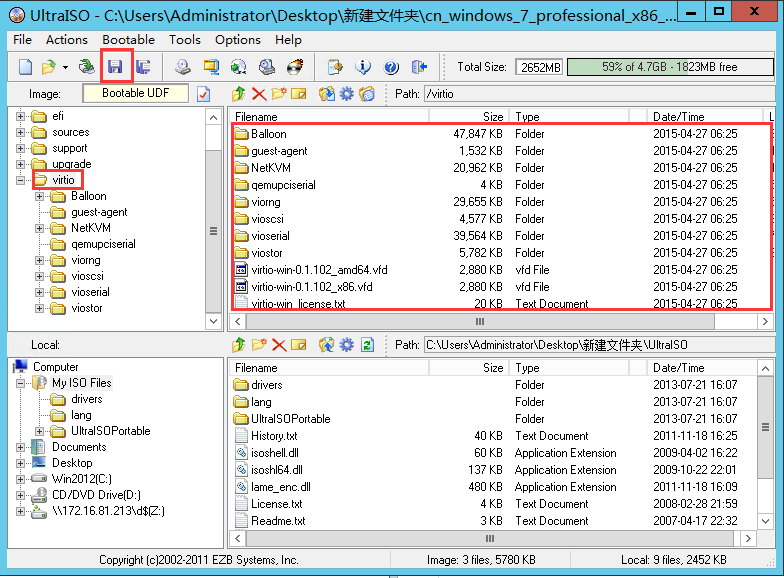Click the blue Help question mark icon
Screen dimensions: 784x578
click(x=391, y=66)
